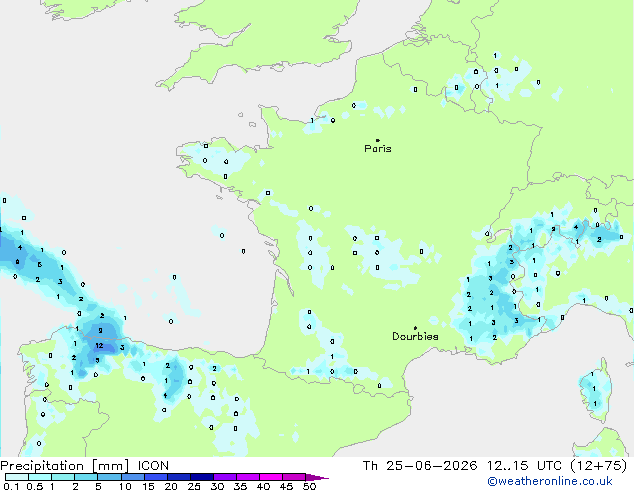Click the 40 to 45 mm legend swatch
The width and height of the screenshot is (634, 490).
click(271, 477)
